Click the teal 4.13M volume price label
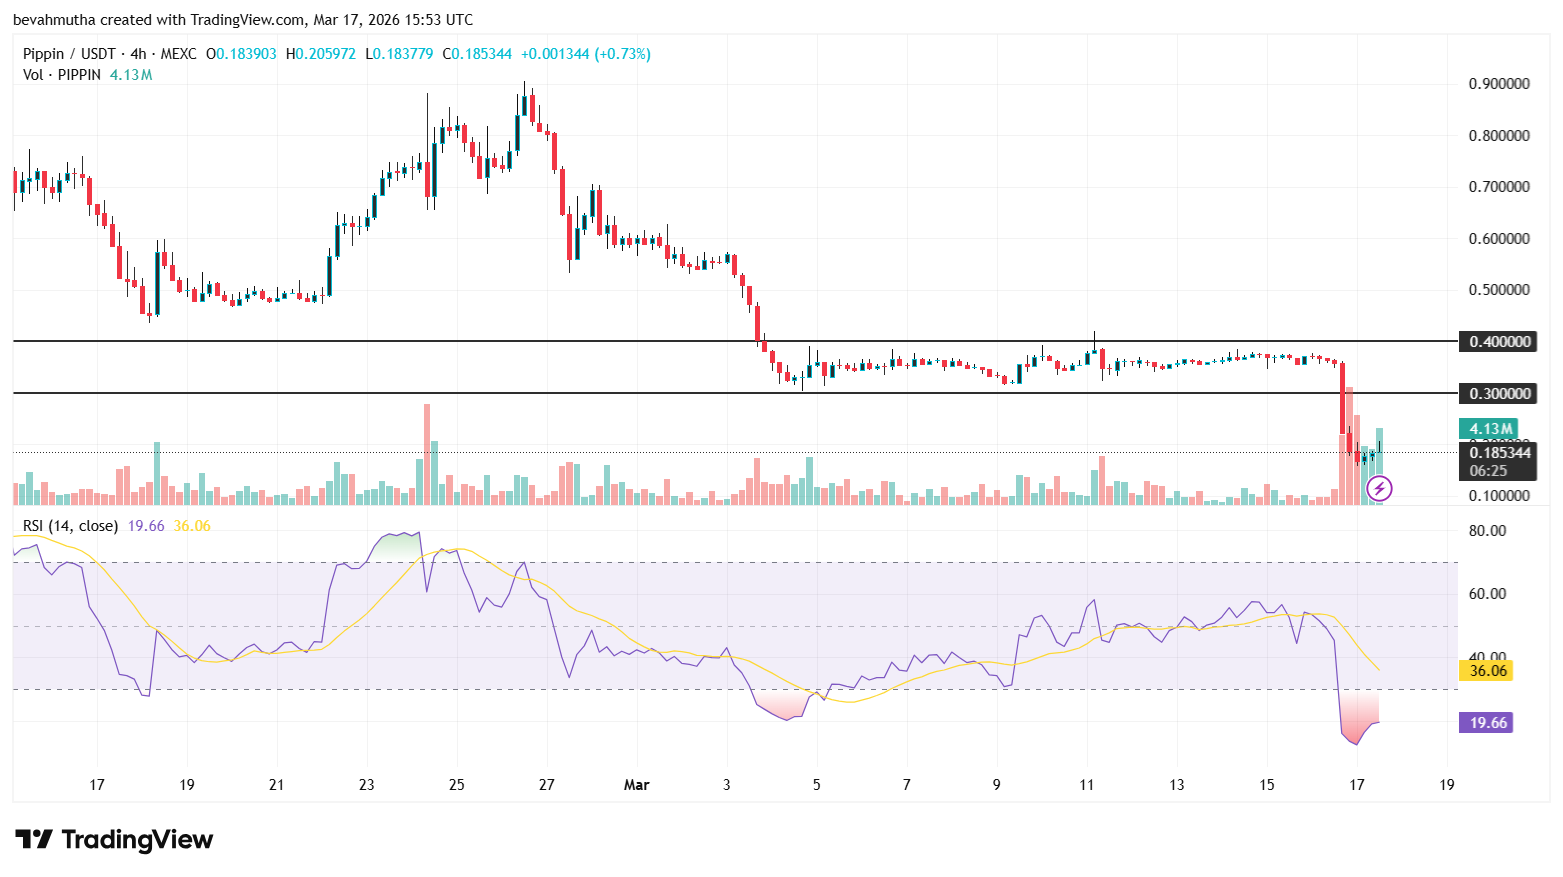Viewport: 1563px width, 877px height. coord(1490,428)
